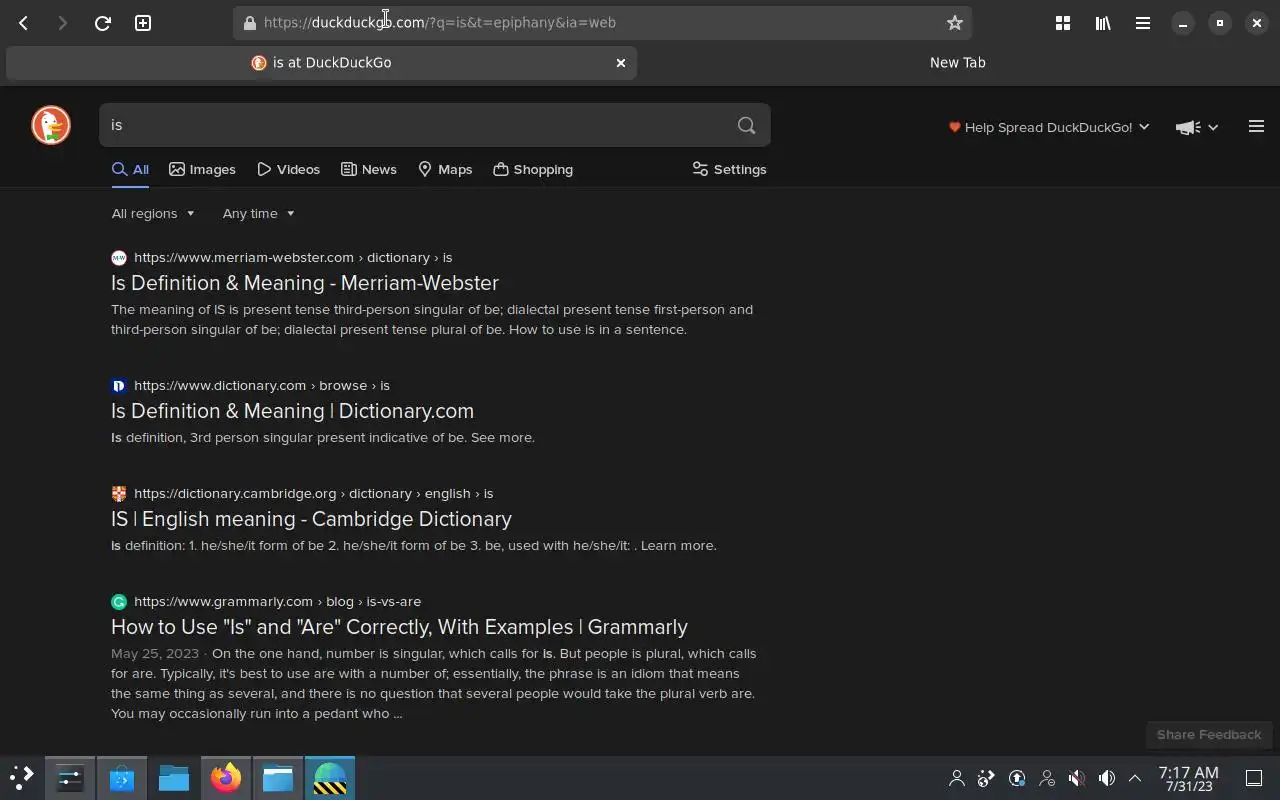The height and width of the screenshot is (800, 1280).
Task: Expand the Any time filter
Action: (x=258, y=213)
